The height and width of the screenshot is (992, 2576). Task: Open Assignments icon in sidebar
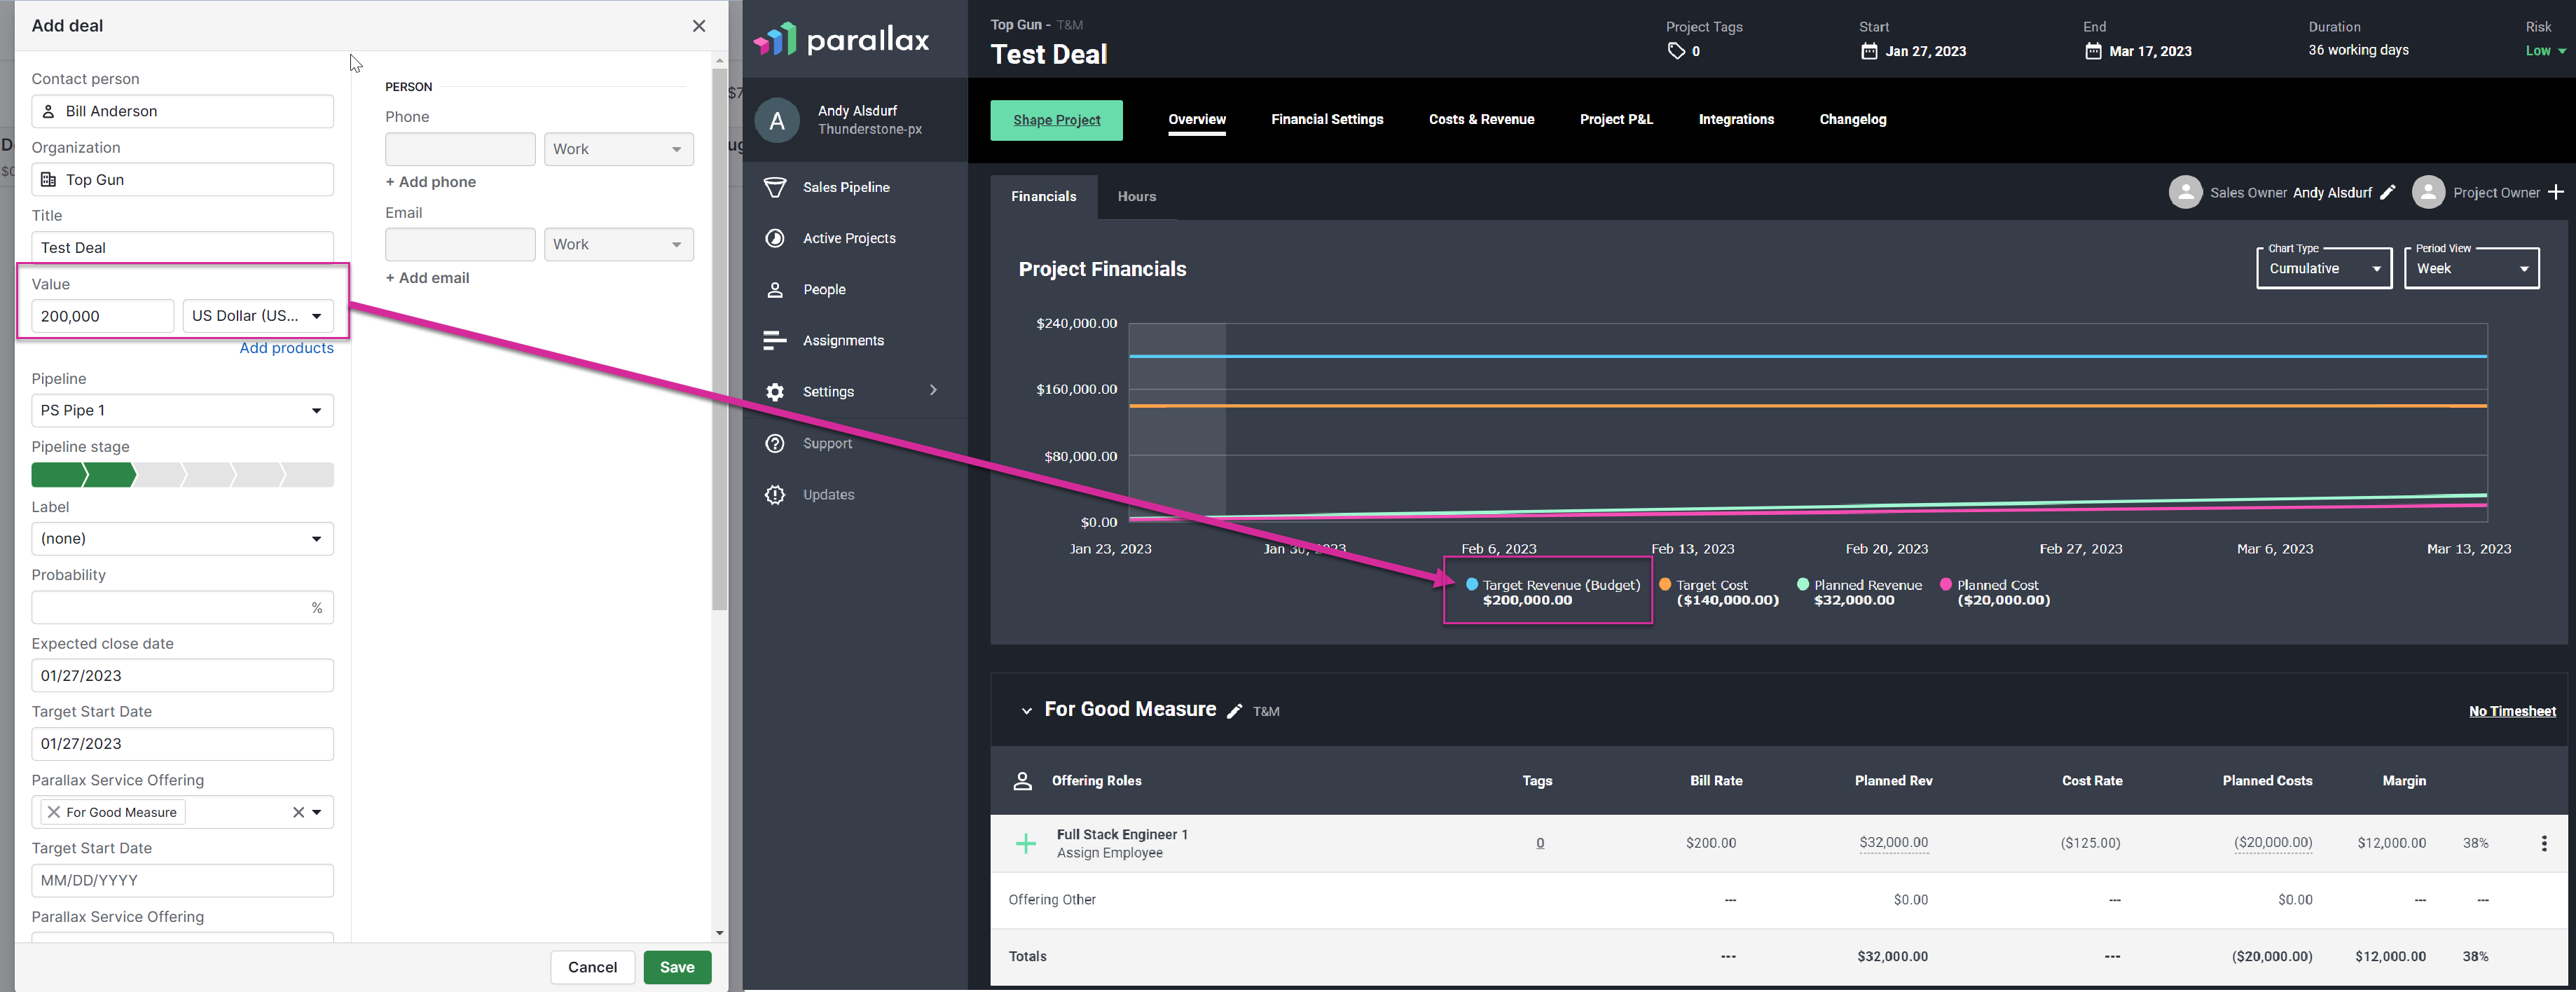[775, 341]
